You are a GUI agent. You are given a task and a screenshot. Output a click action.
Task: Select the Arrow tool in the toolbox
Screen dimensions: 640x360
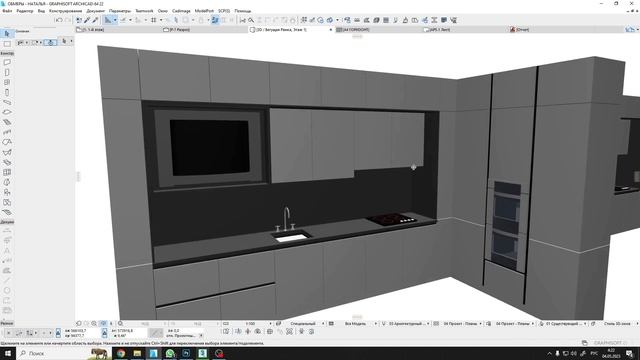[x=7, y=33]
